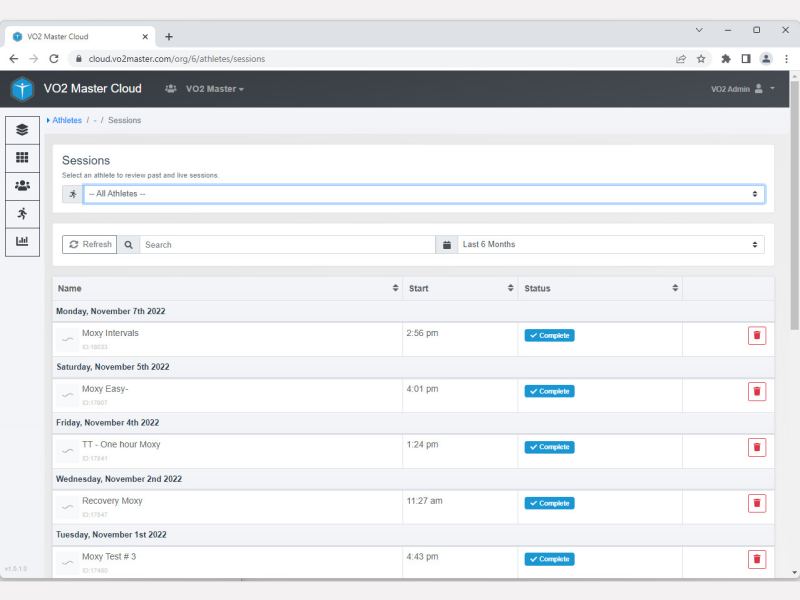Select the running person sidebar icon
This screenshot has height=600, width=800.
[22, 213]
